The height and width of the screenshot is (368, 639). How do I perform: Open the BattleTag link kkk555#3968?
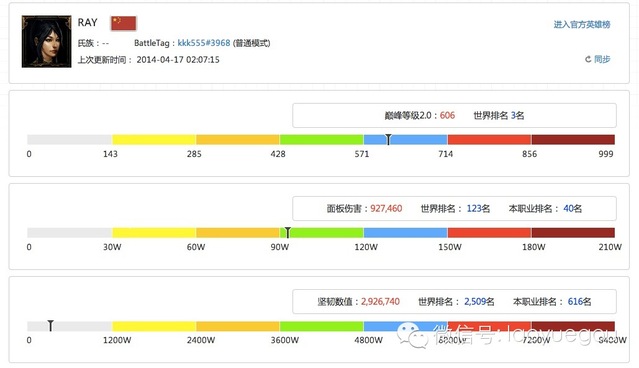(204, 43)
